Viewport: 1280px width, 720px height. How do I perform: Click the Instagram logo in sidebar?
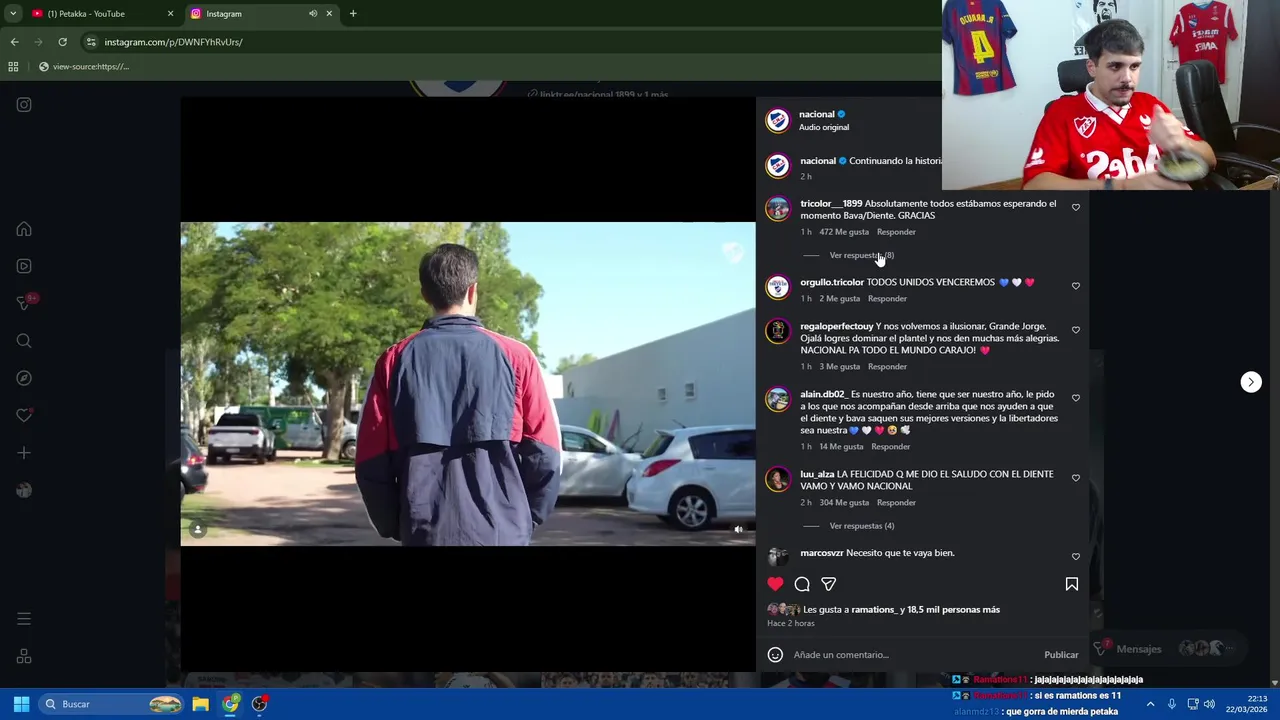click(24, 105)
